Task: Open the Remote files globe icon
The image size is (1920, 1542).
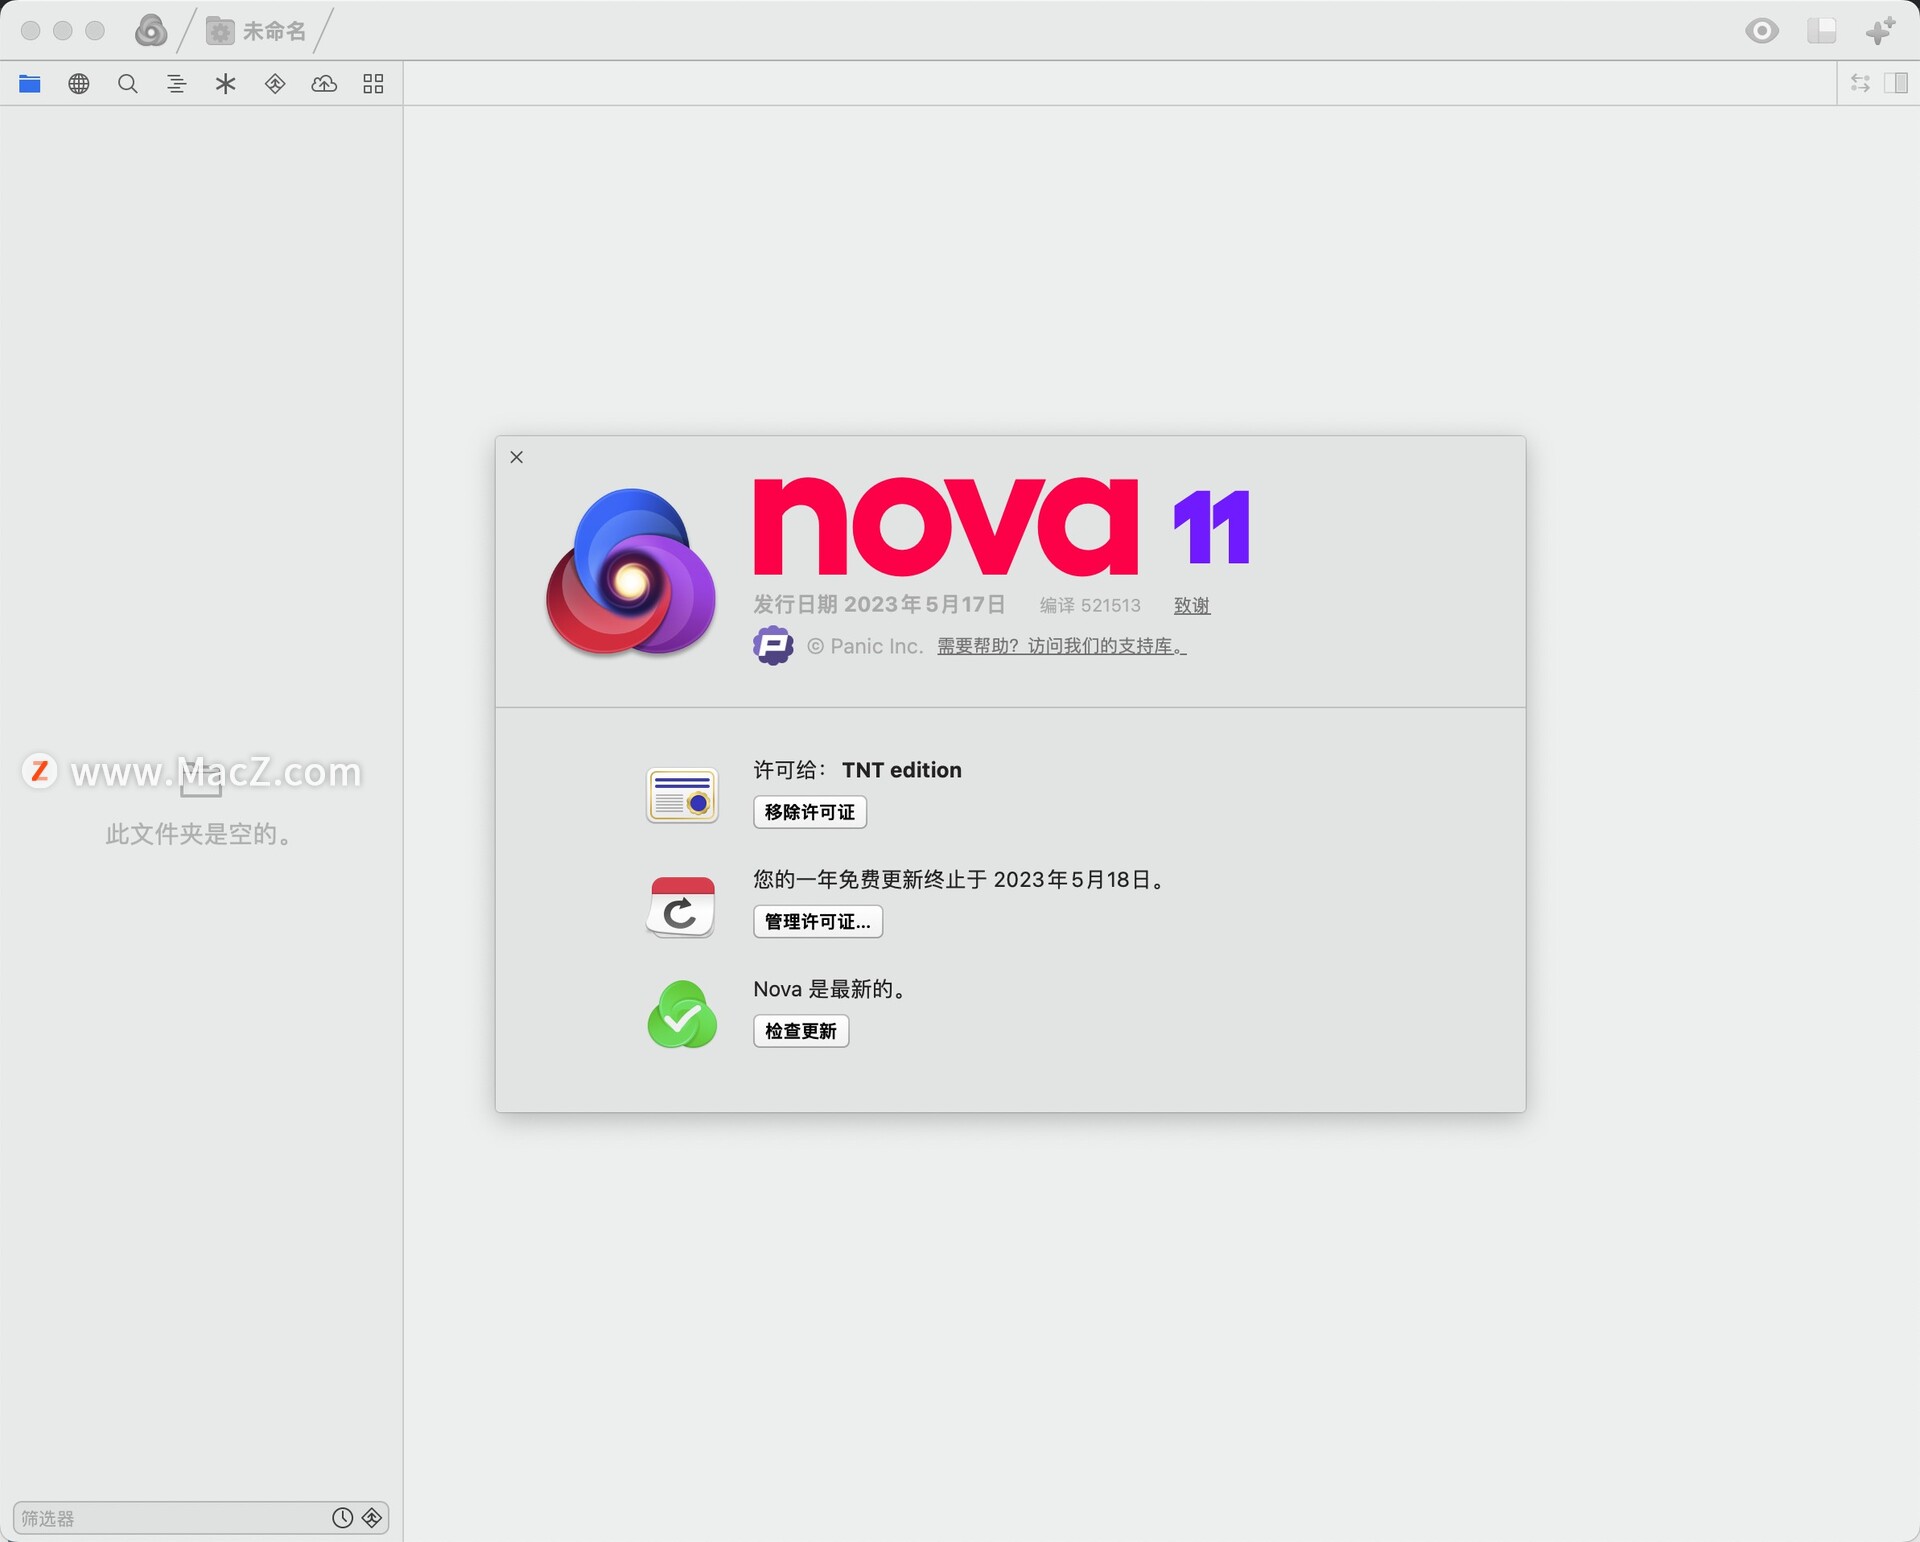Action: tap(78, 83)
